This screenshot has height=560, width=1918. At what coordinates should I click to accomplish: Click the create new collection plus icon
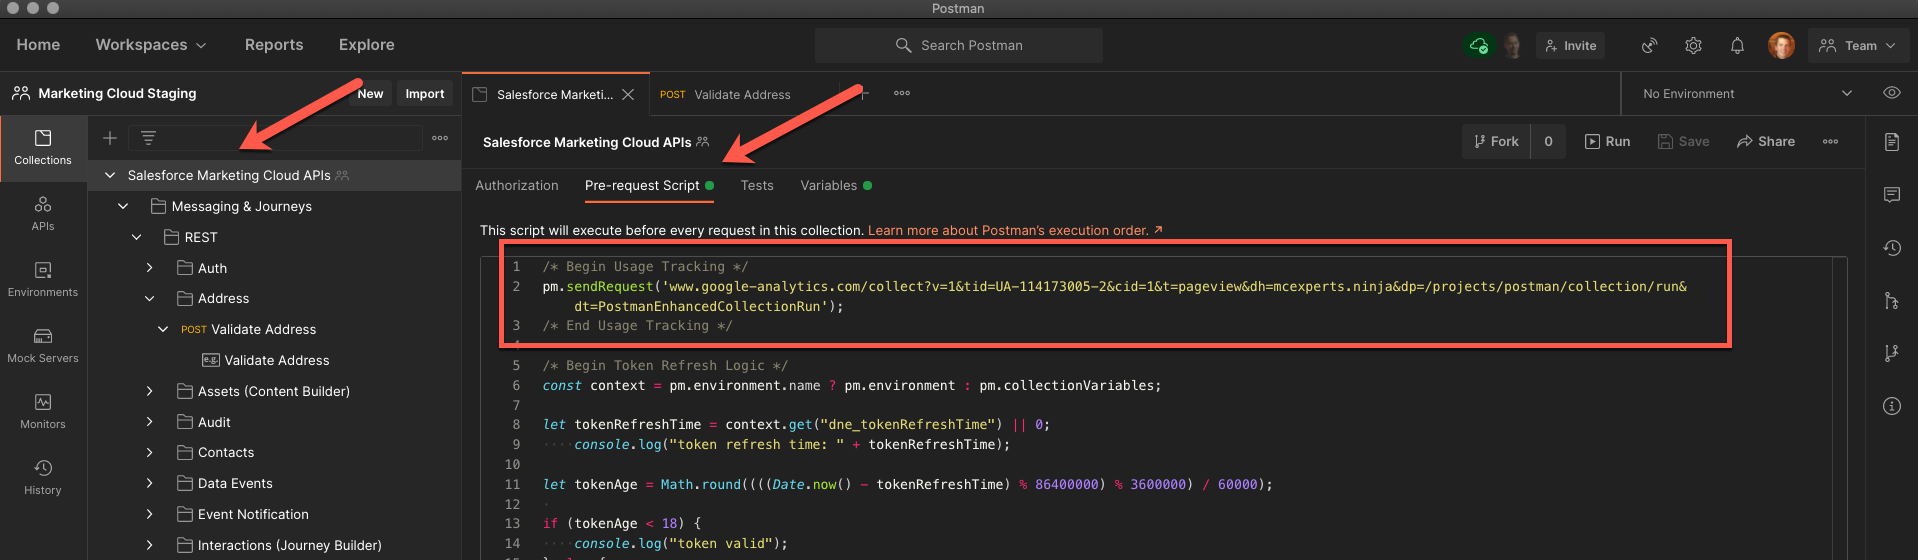click(x=110, y=138)
